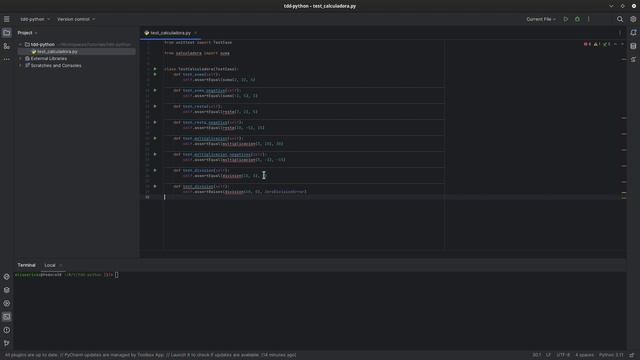
Task: Run last test_division (assertRaises) gutter arrow
Action: click(x=155, y=186)
